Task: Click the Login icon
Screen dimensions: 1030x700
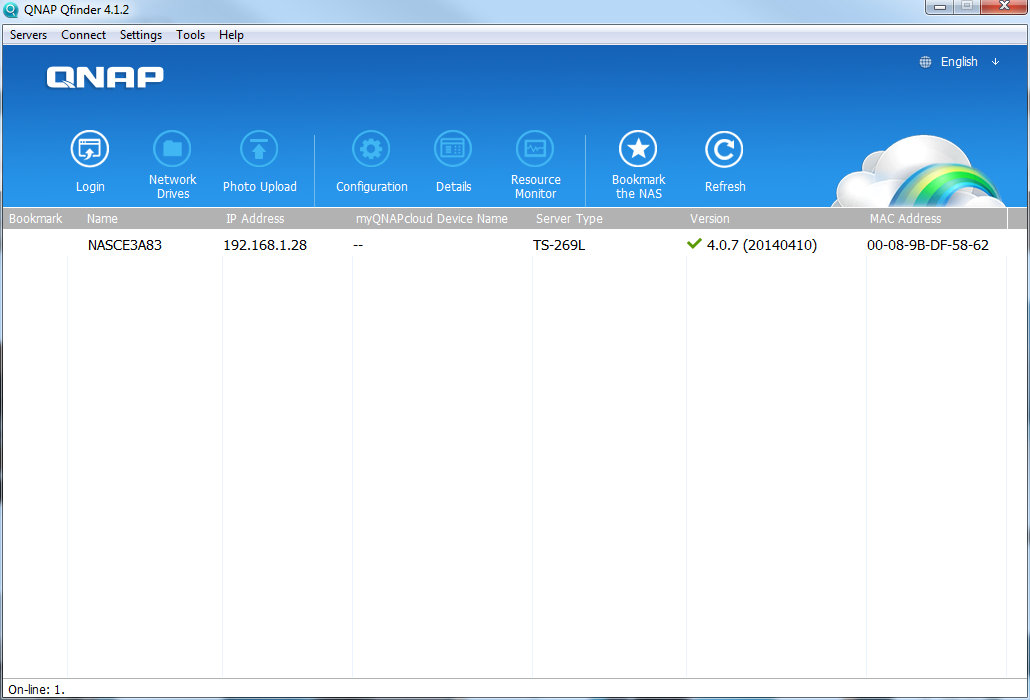Action: [x=90, y=149]
